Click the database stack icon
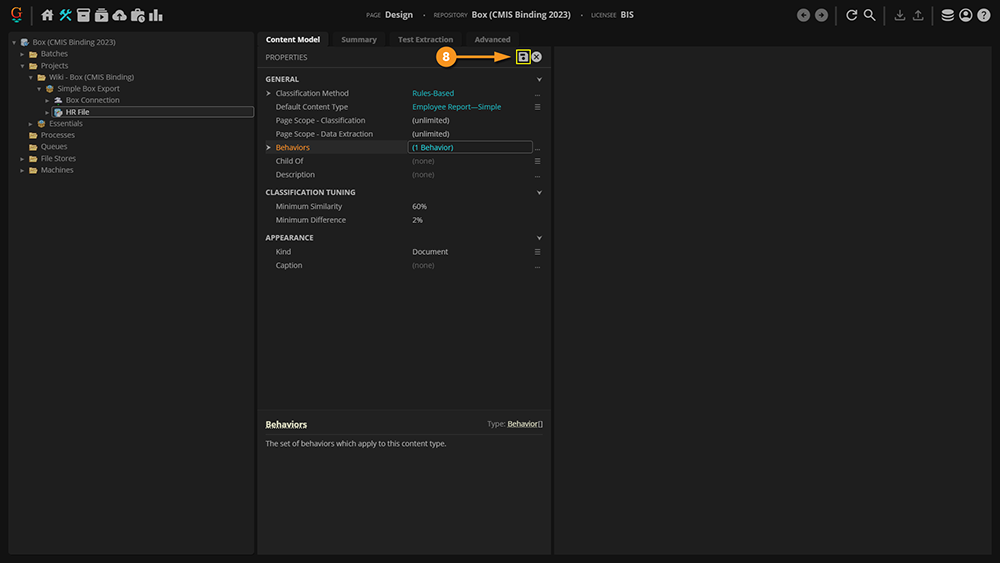 click(x=947, y=15)
